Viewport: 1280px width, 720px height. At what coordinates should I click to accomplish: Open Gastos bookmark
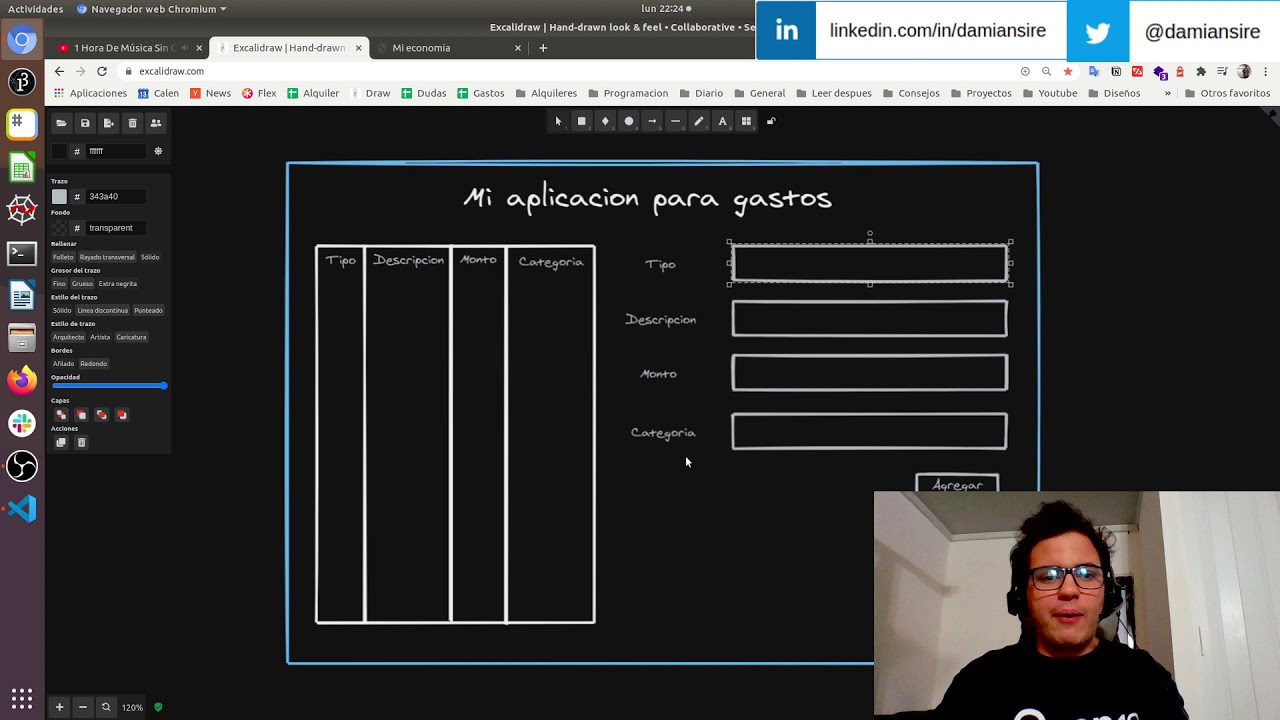480,93
